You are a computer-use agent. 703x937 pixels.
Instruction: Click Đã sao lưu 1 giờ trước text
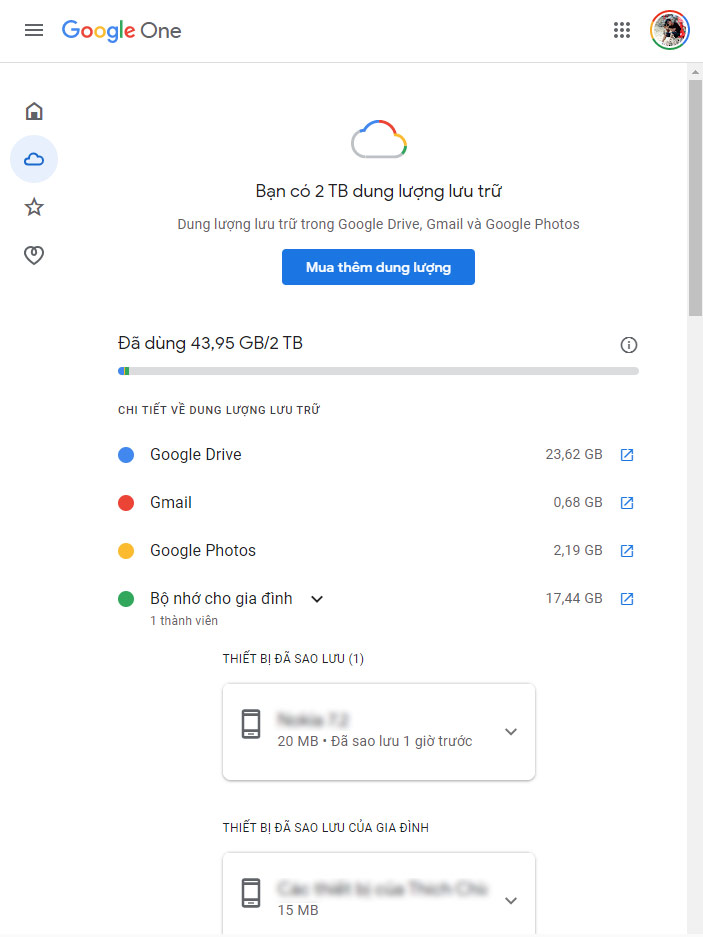pos(402,742)
